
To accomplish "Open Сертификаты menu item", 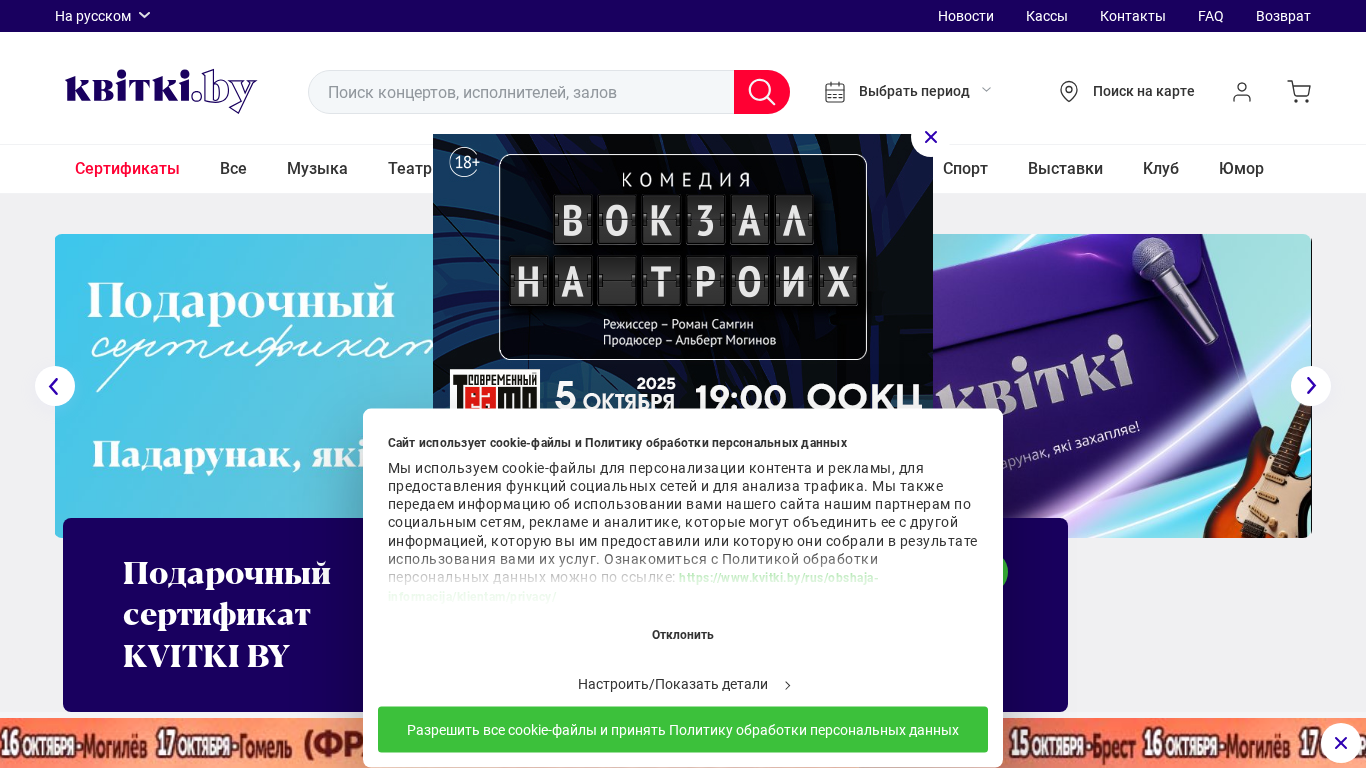I will pos(127,168).
